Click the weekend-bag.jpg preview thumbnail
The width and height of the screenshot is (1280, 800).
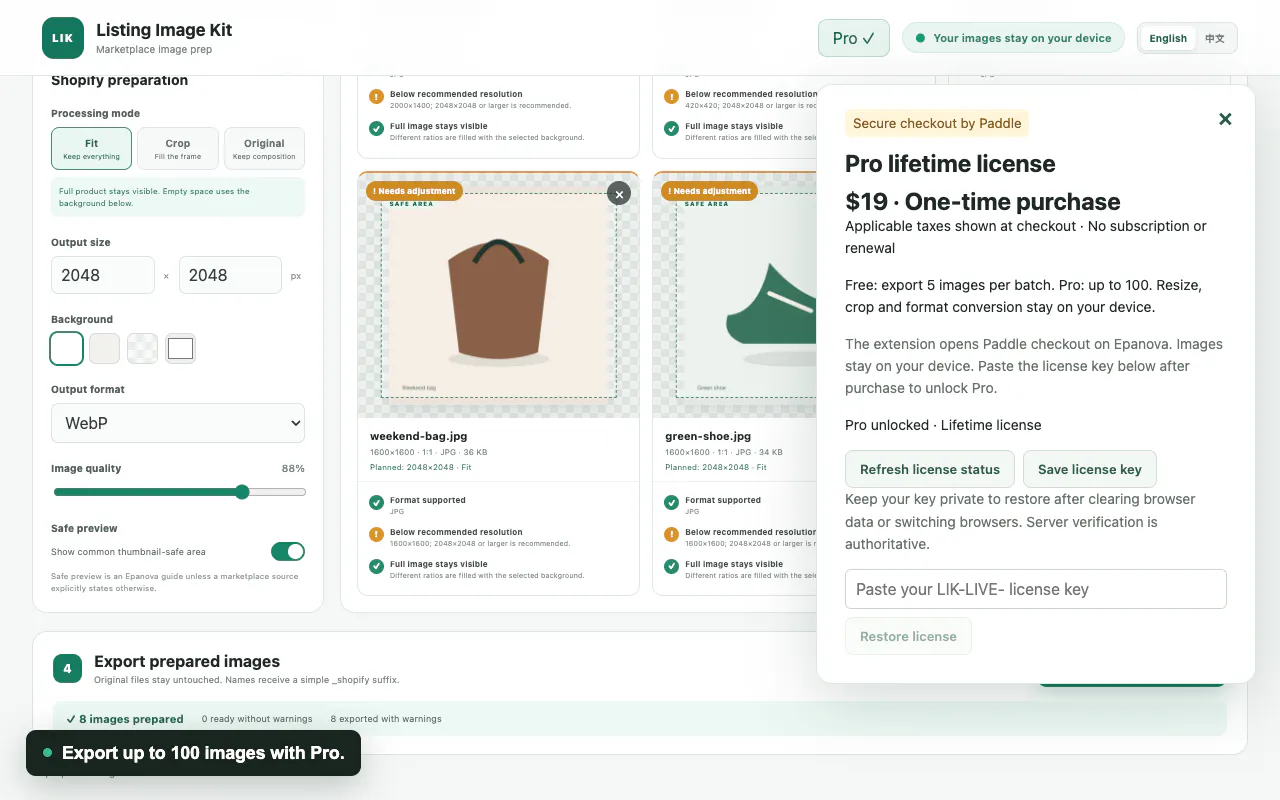tap(498, 295)
